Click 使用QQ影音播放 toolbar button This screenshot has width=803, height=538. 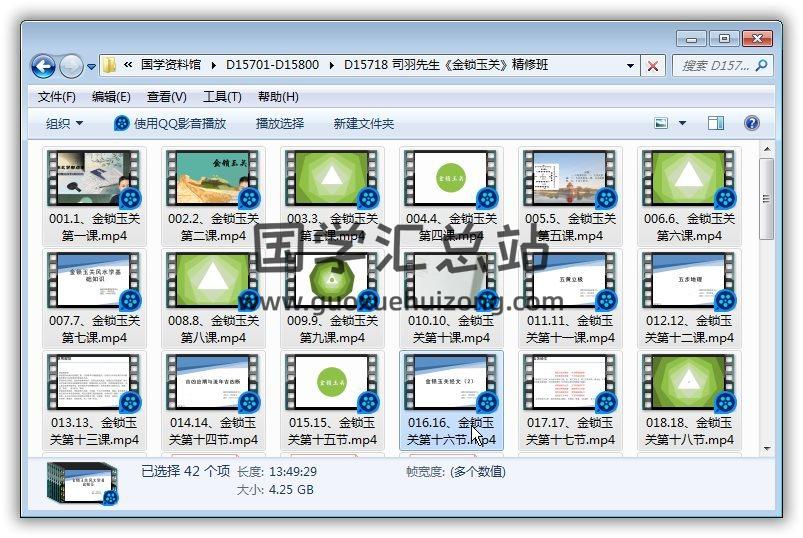170,123
